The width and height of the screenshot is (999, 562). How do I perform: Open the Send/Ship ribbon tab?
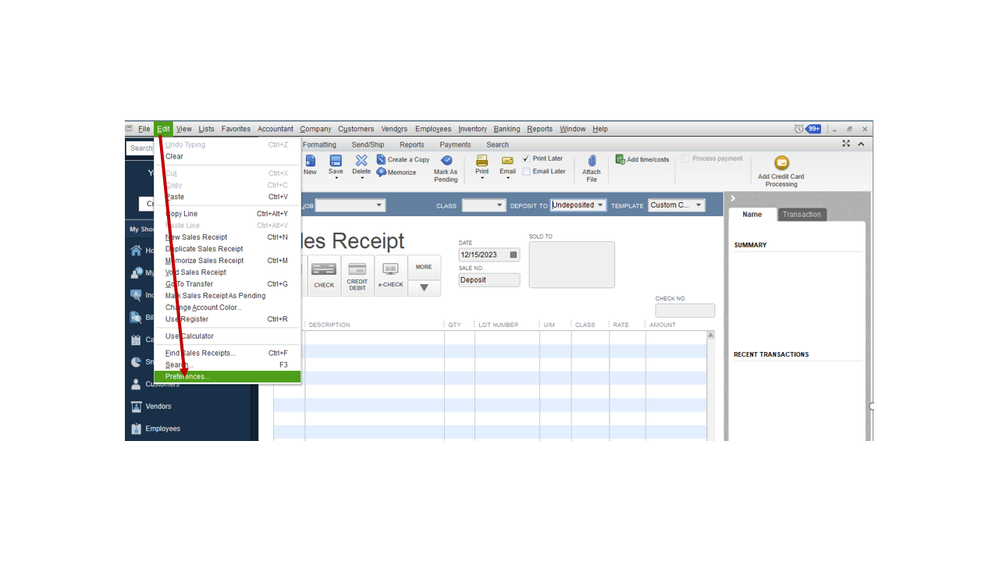tap(368, 145)
